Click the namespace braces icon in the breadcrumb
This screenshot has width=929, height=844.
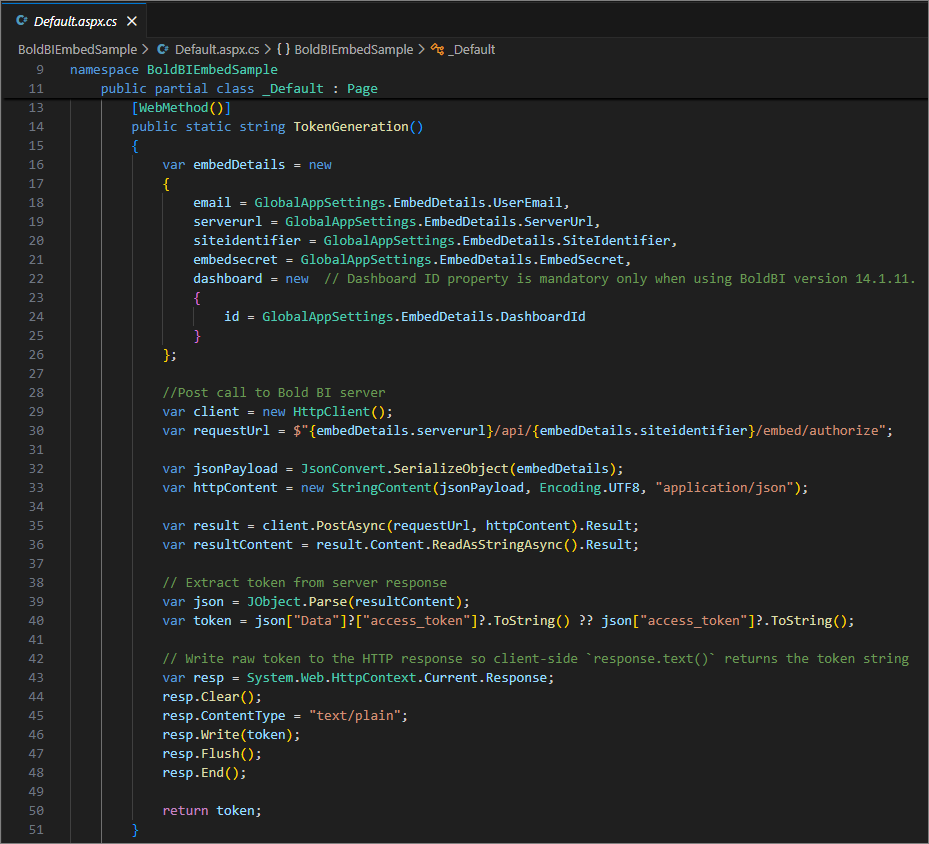coord(283,49)
